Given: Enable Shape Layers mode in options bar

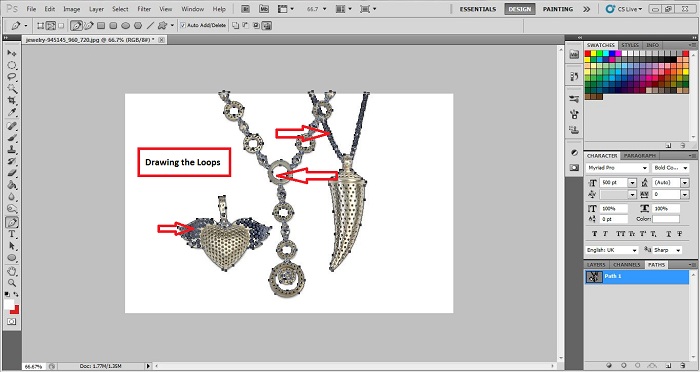Looking at the screenshot, I should click(x=41, y=25).
